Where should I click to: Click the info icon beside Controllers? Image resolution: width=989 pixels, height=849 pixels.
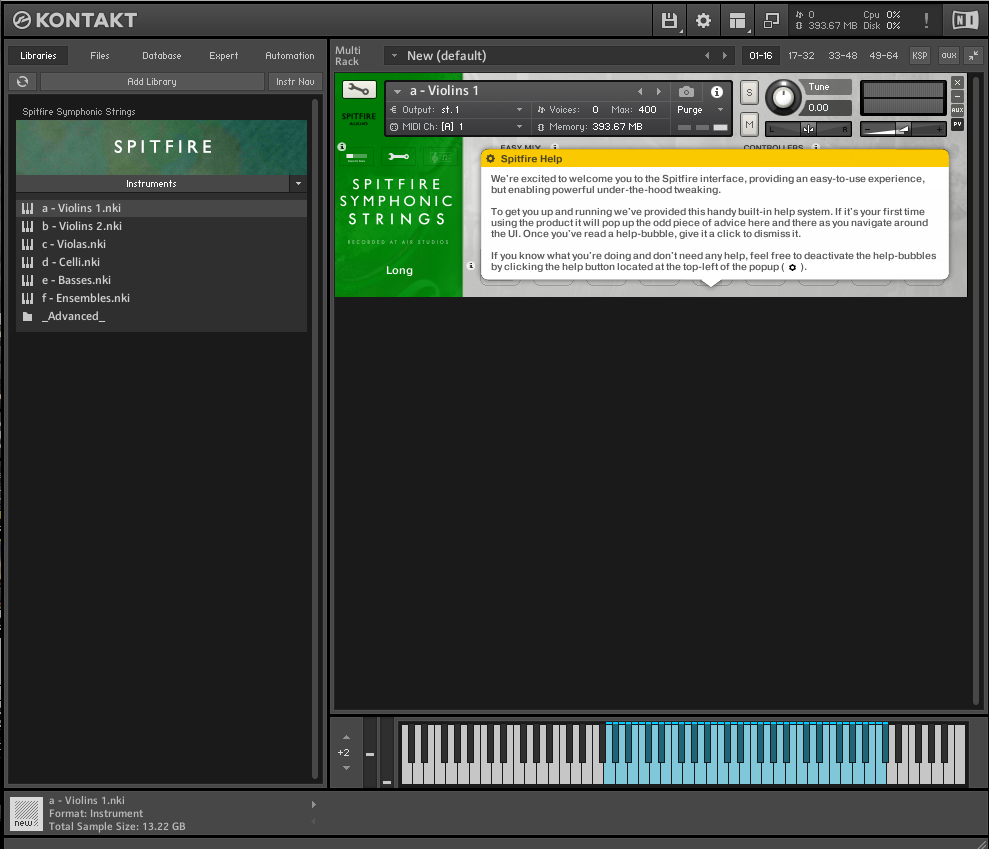point(816,147)
